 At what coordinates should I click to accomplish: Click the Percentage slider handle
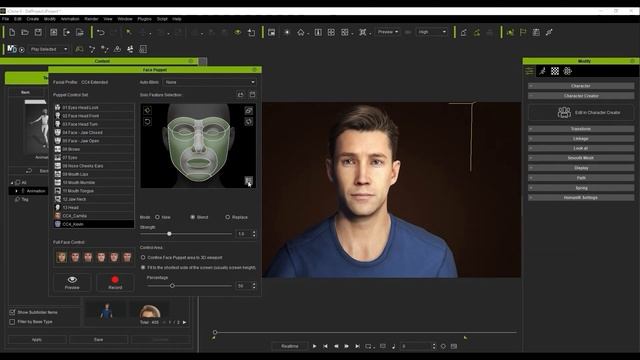(x=172, y=286)
